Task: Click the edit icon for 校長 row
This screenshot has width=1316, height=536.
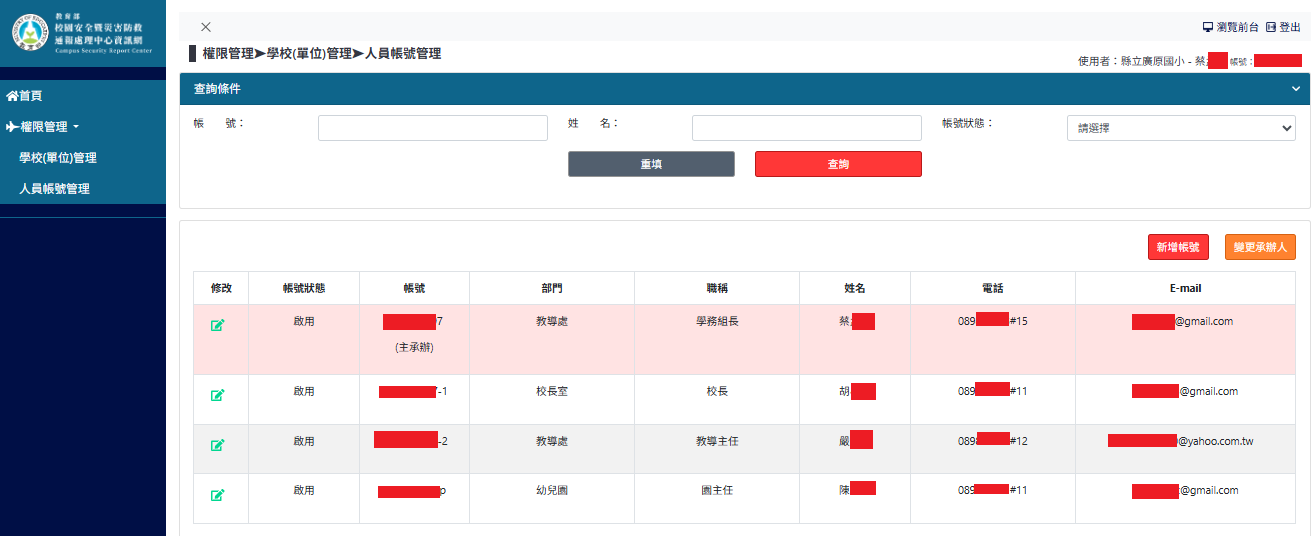Action: (217, 395)
